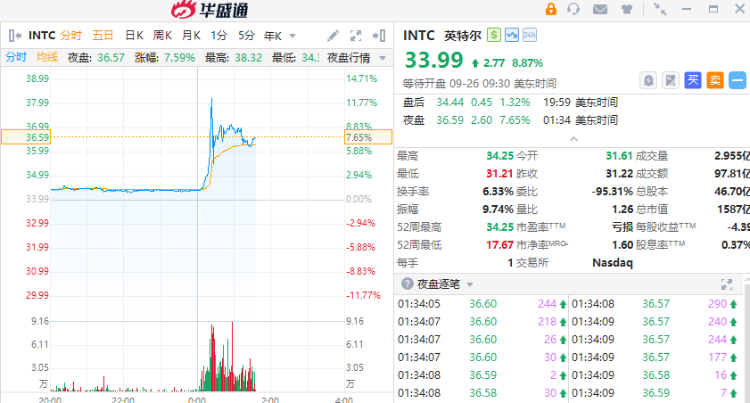Image resolution: width=750 pixels, height=403 pixels.
Task: Click the 8.87% change value
Action: coord(527,63)
